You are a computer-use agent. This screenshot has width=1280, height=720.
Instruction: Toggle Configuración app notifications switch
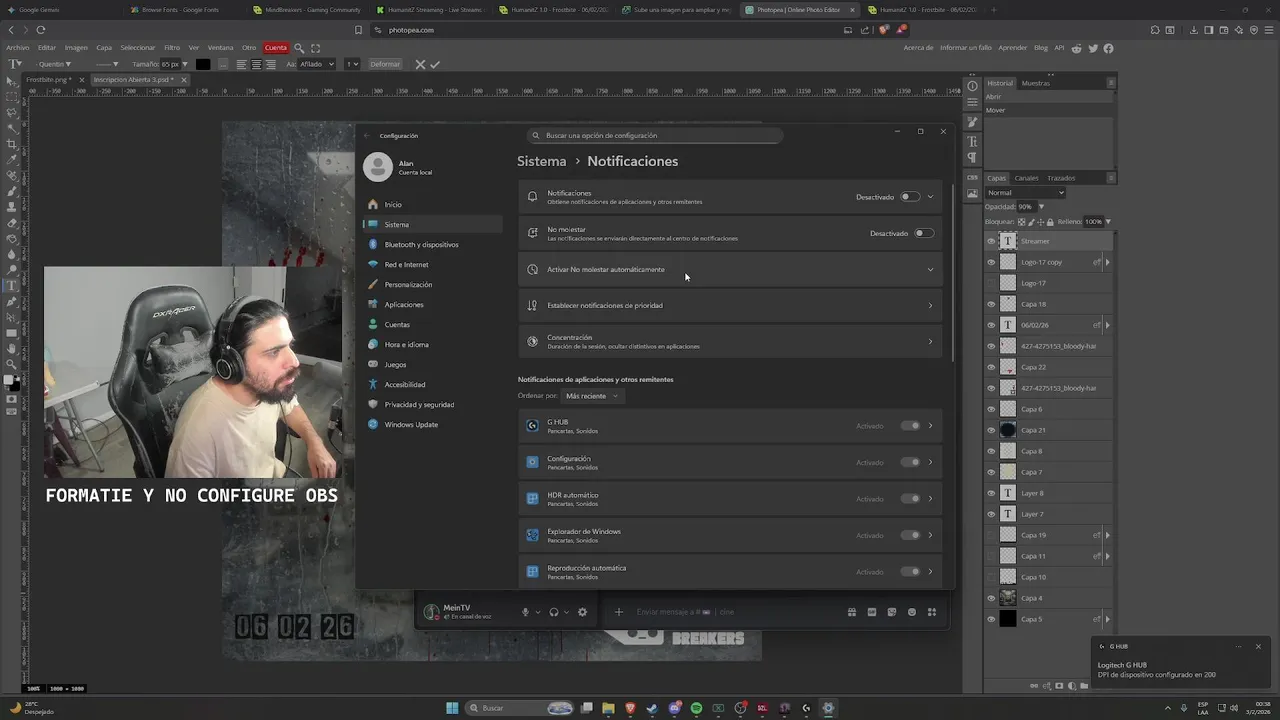(x=909, y=462)
